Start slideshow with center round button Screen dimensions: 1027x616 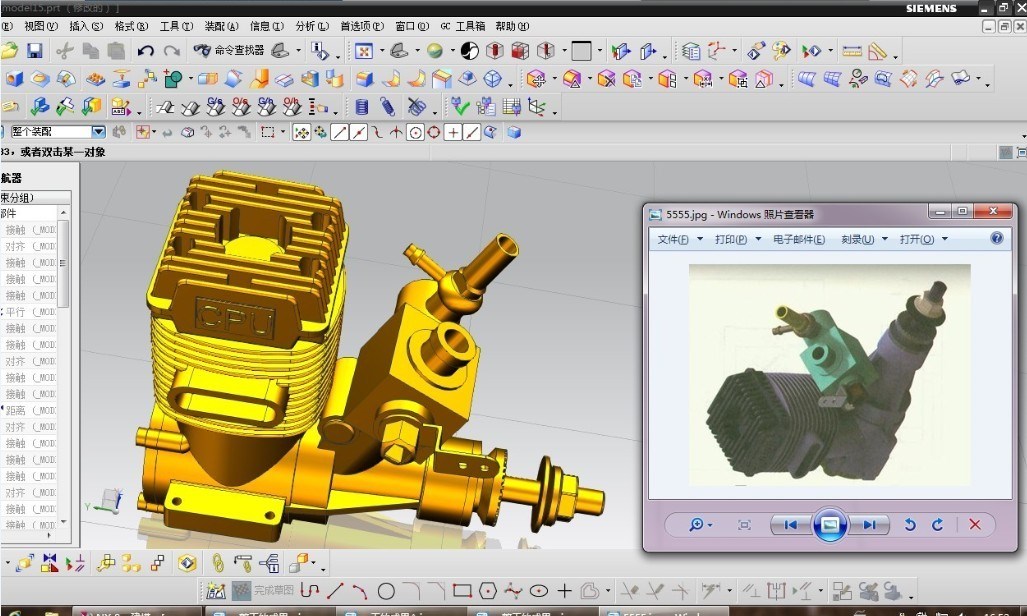[830, 524]
